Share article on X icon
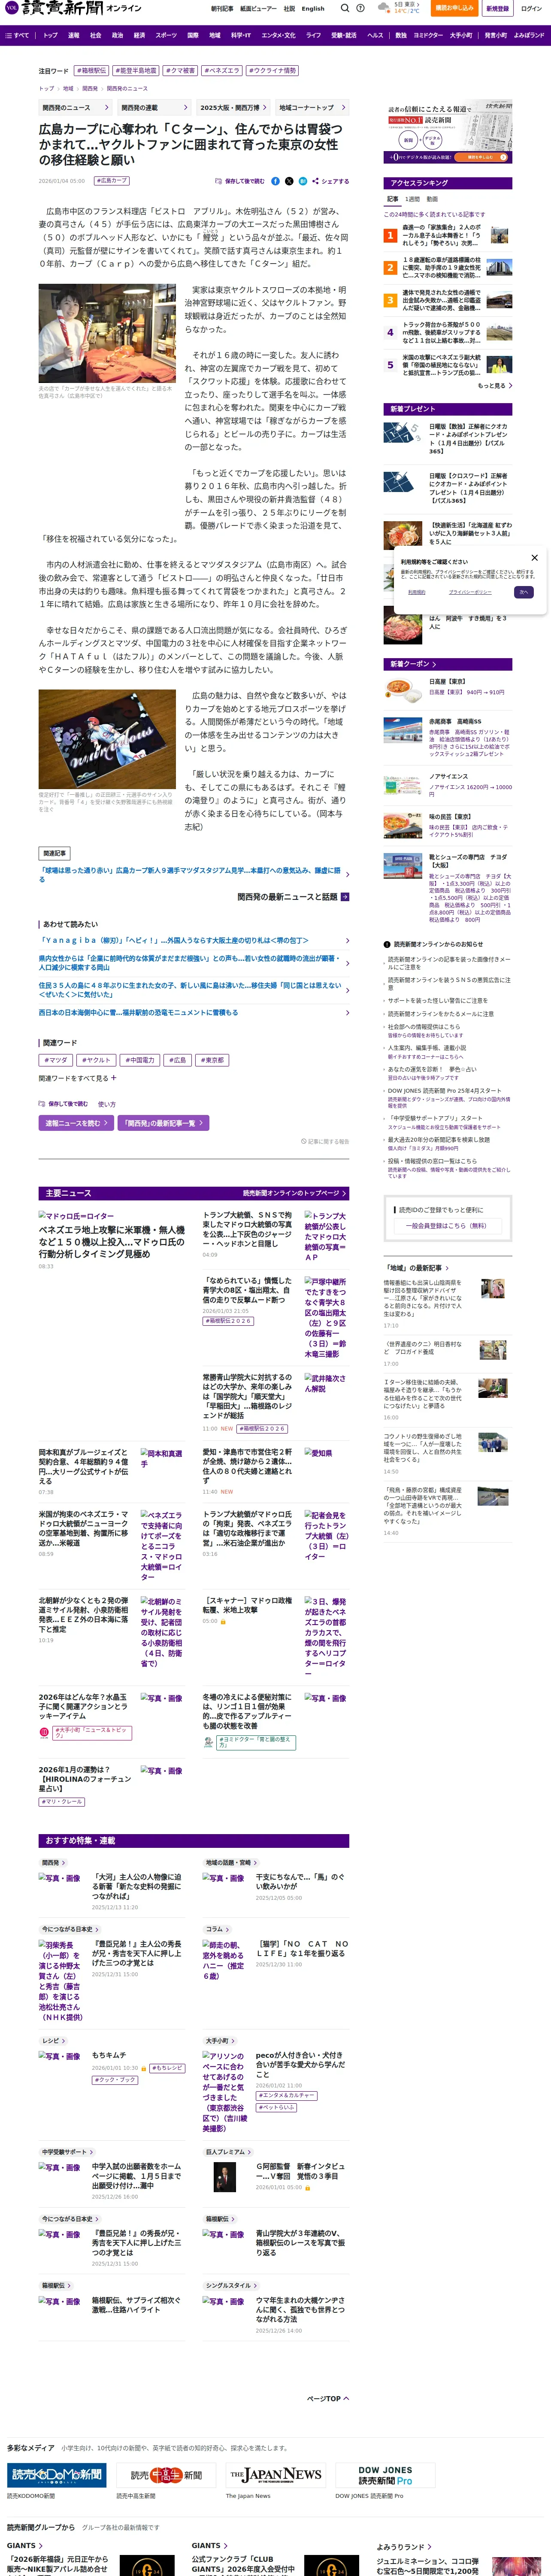Viewport: 551px width, 2576px height. [x=289, y=181]
